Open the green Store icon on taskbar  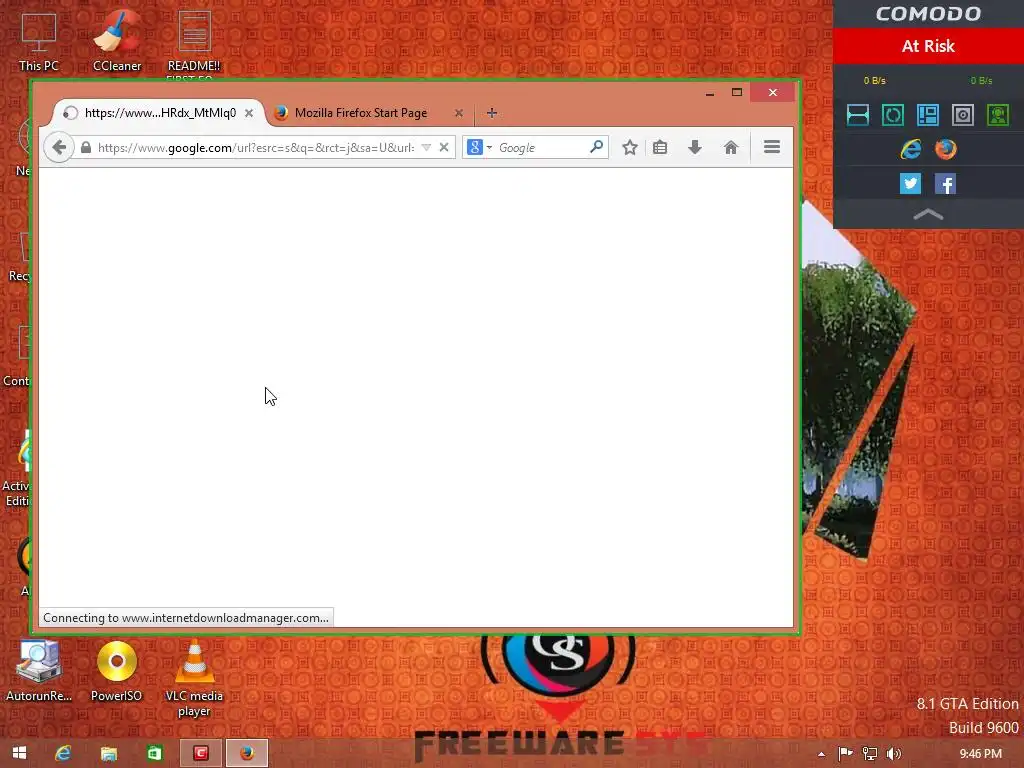(x=155, y=753)
